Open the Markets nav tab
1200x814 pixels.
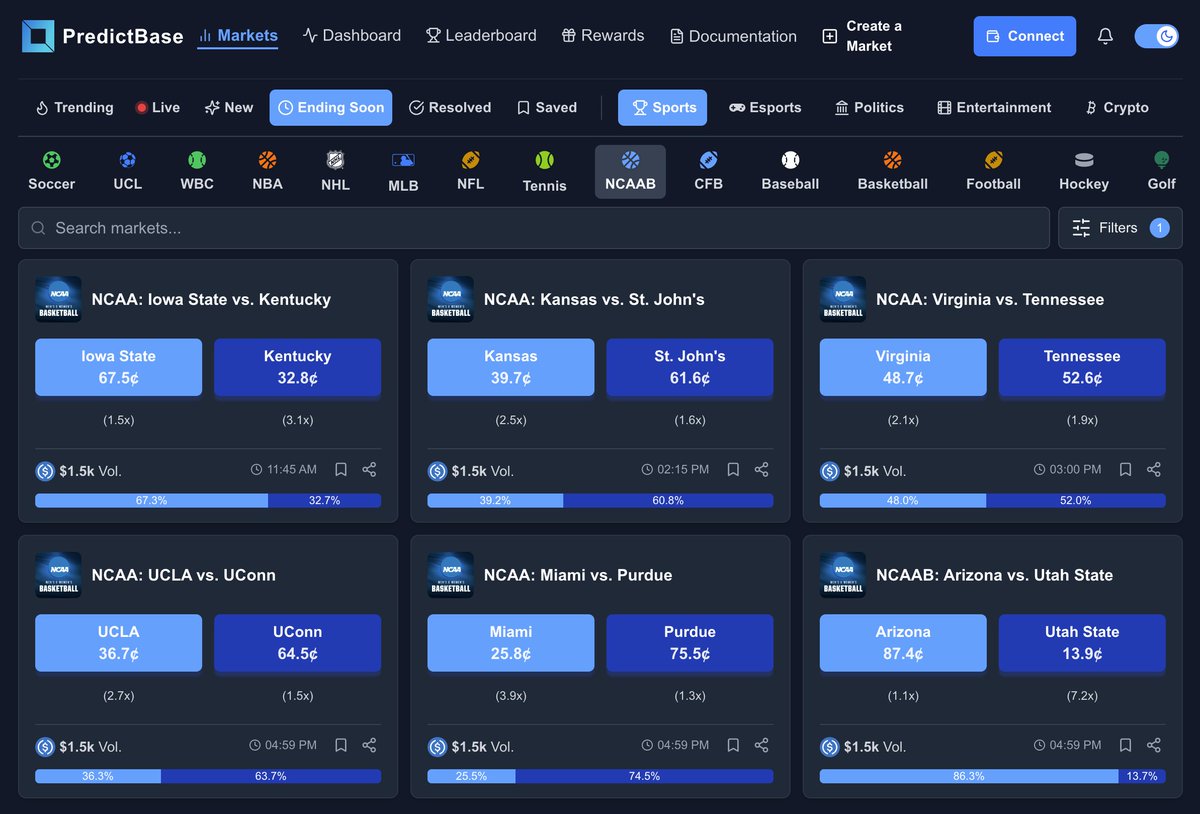(238, 36)
